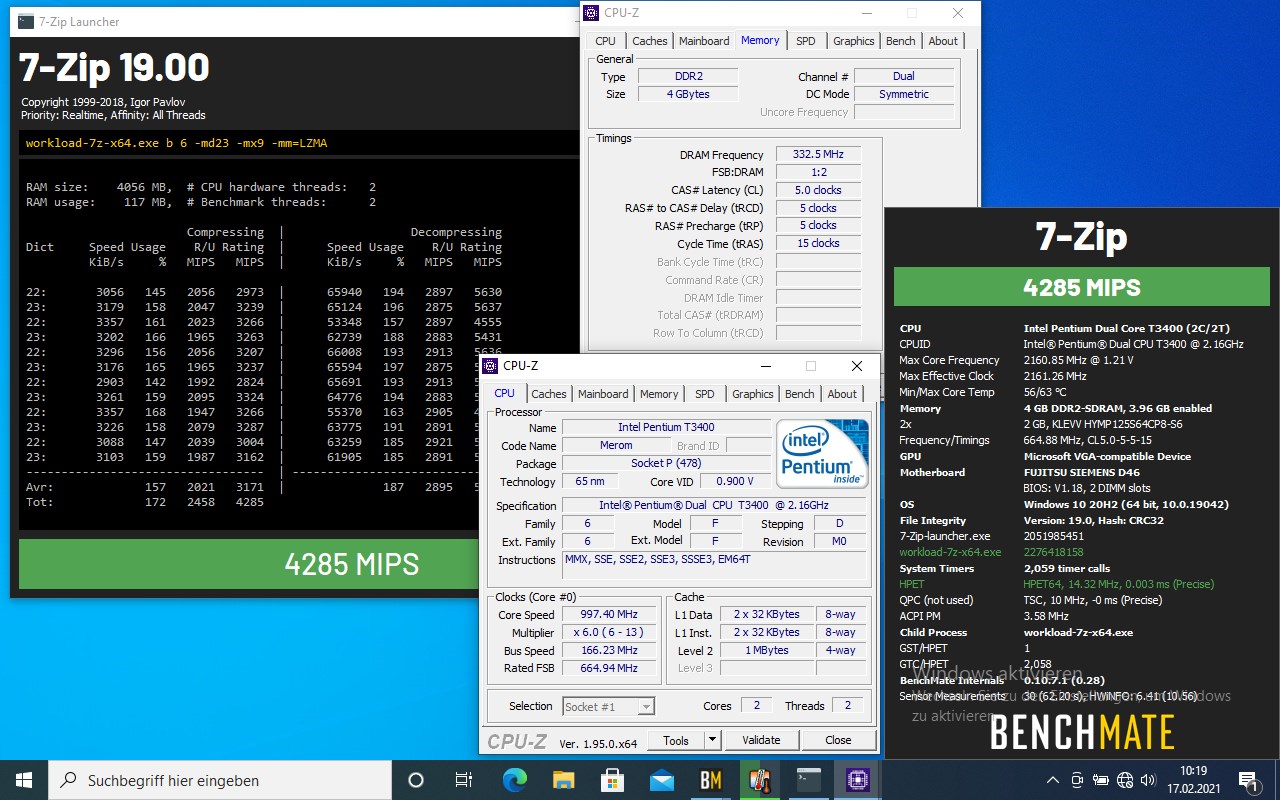1280x800 pixels.
Task: Open power battery tray icon
Action: coord(1101,780)
